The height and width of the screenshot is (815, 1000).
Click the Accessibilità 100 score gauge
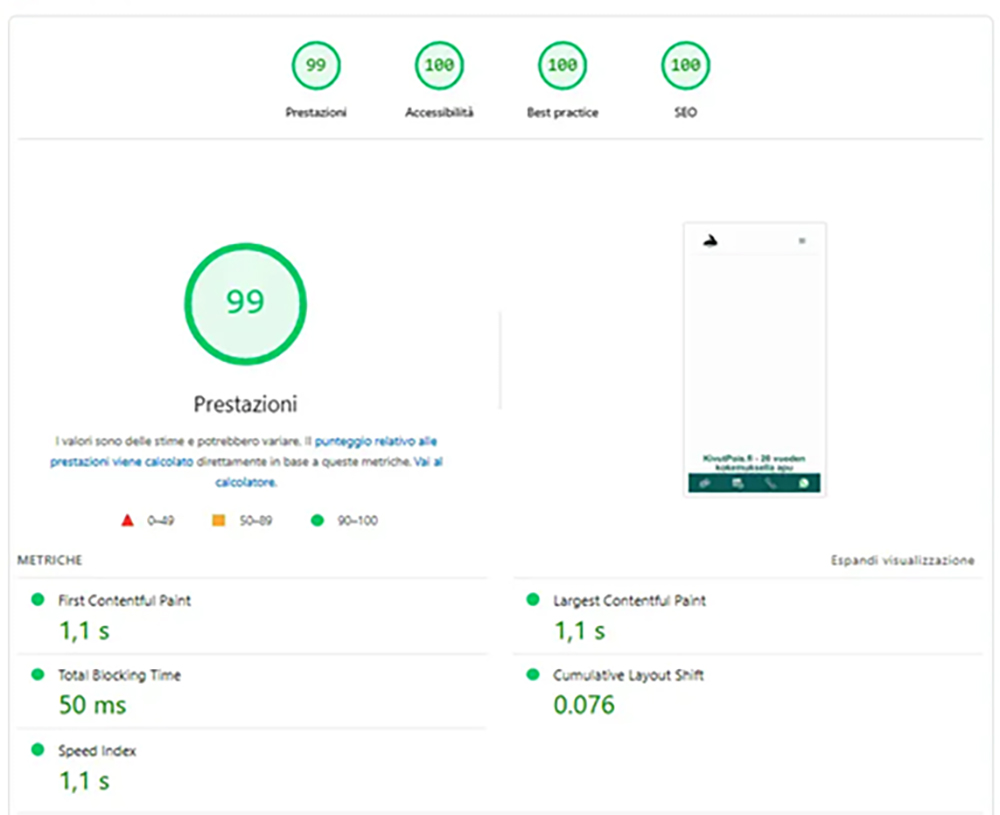(x=439, y=66)
